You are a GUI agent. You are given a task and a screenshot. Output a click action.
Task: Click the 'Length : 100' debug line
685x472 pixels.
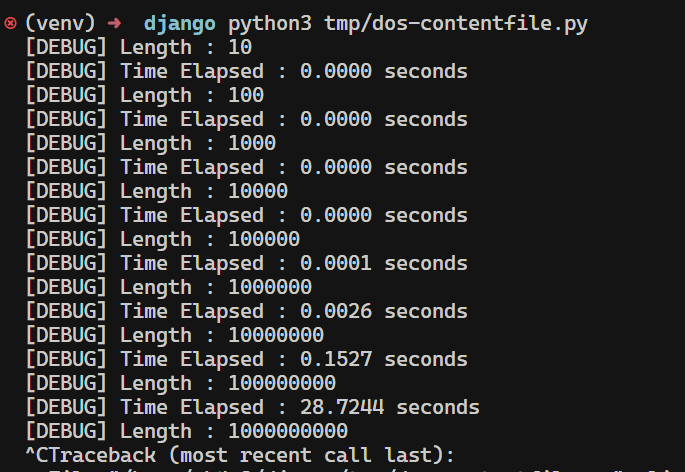tap(144, 95)
